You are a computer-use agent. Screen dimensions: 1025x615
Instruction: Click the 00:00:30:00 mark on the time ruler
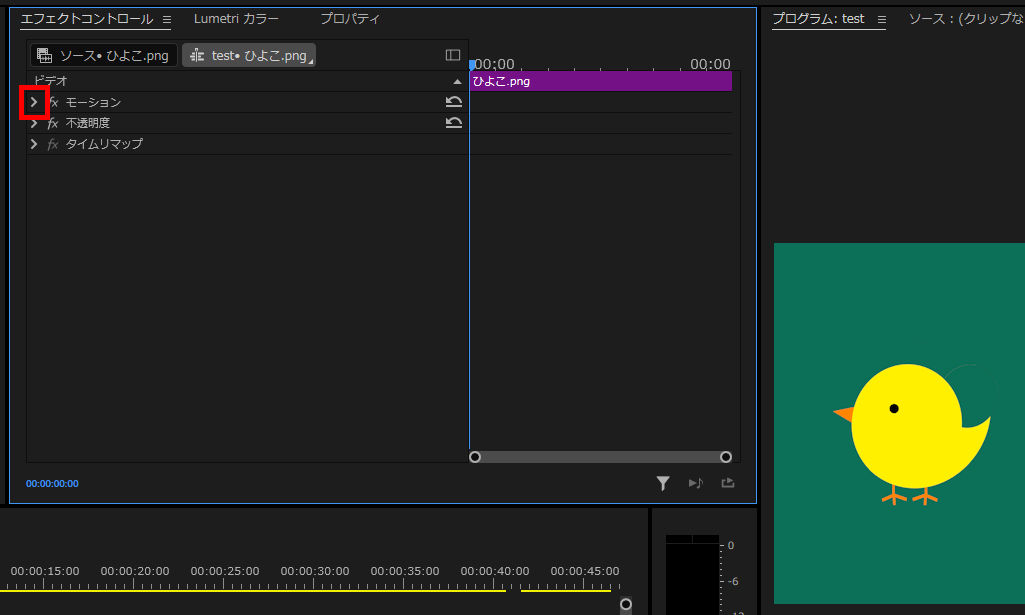coord(314,571)
